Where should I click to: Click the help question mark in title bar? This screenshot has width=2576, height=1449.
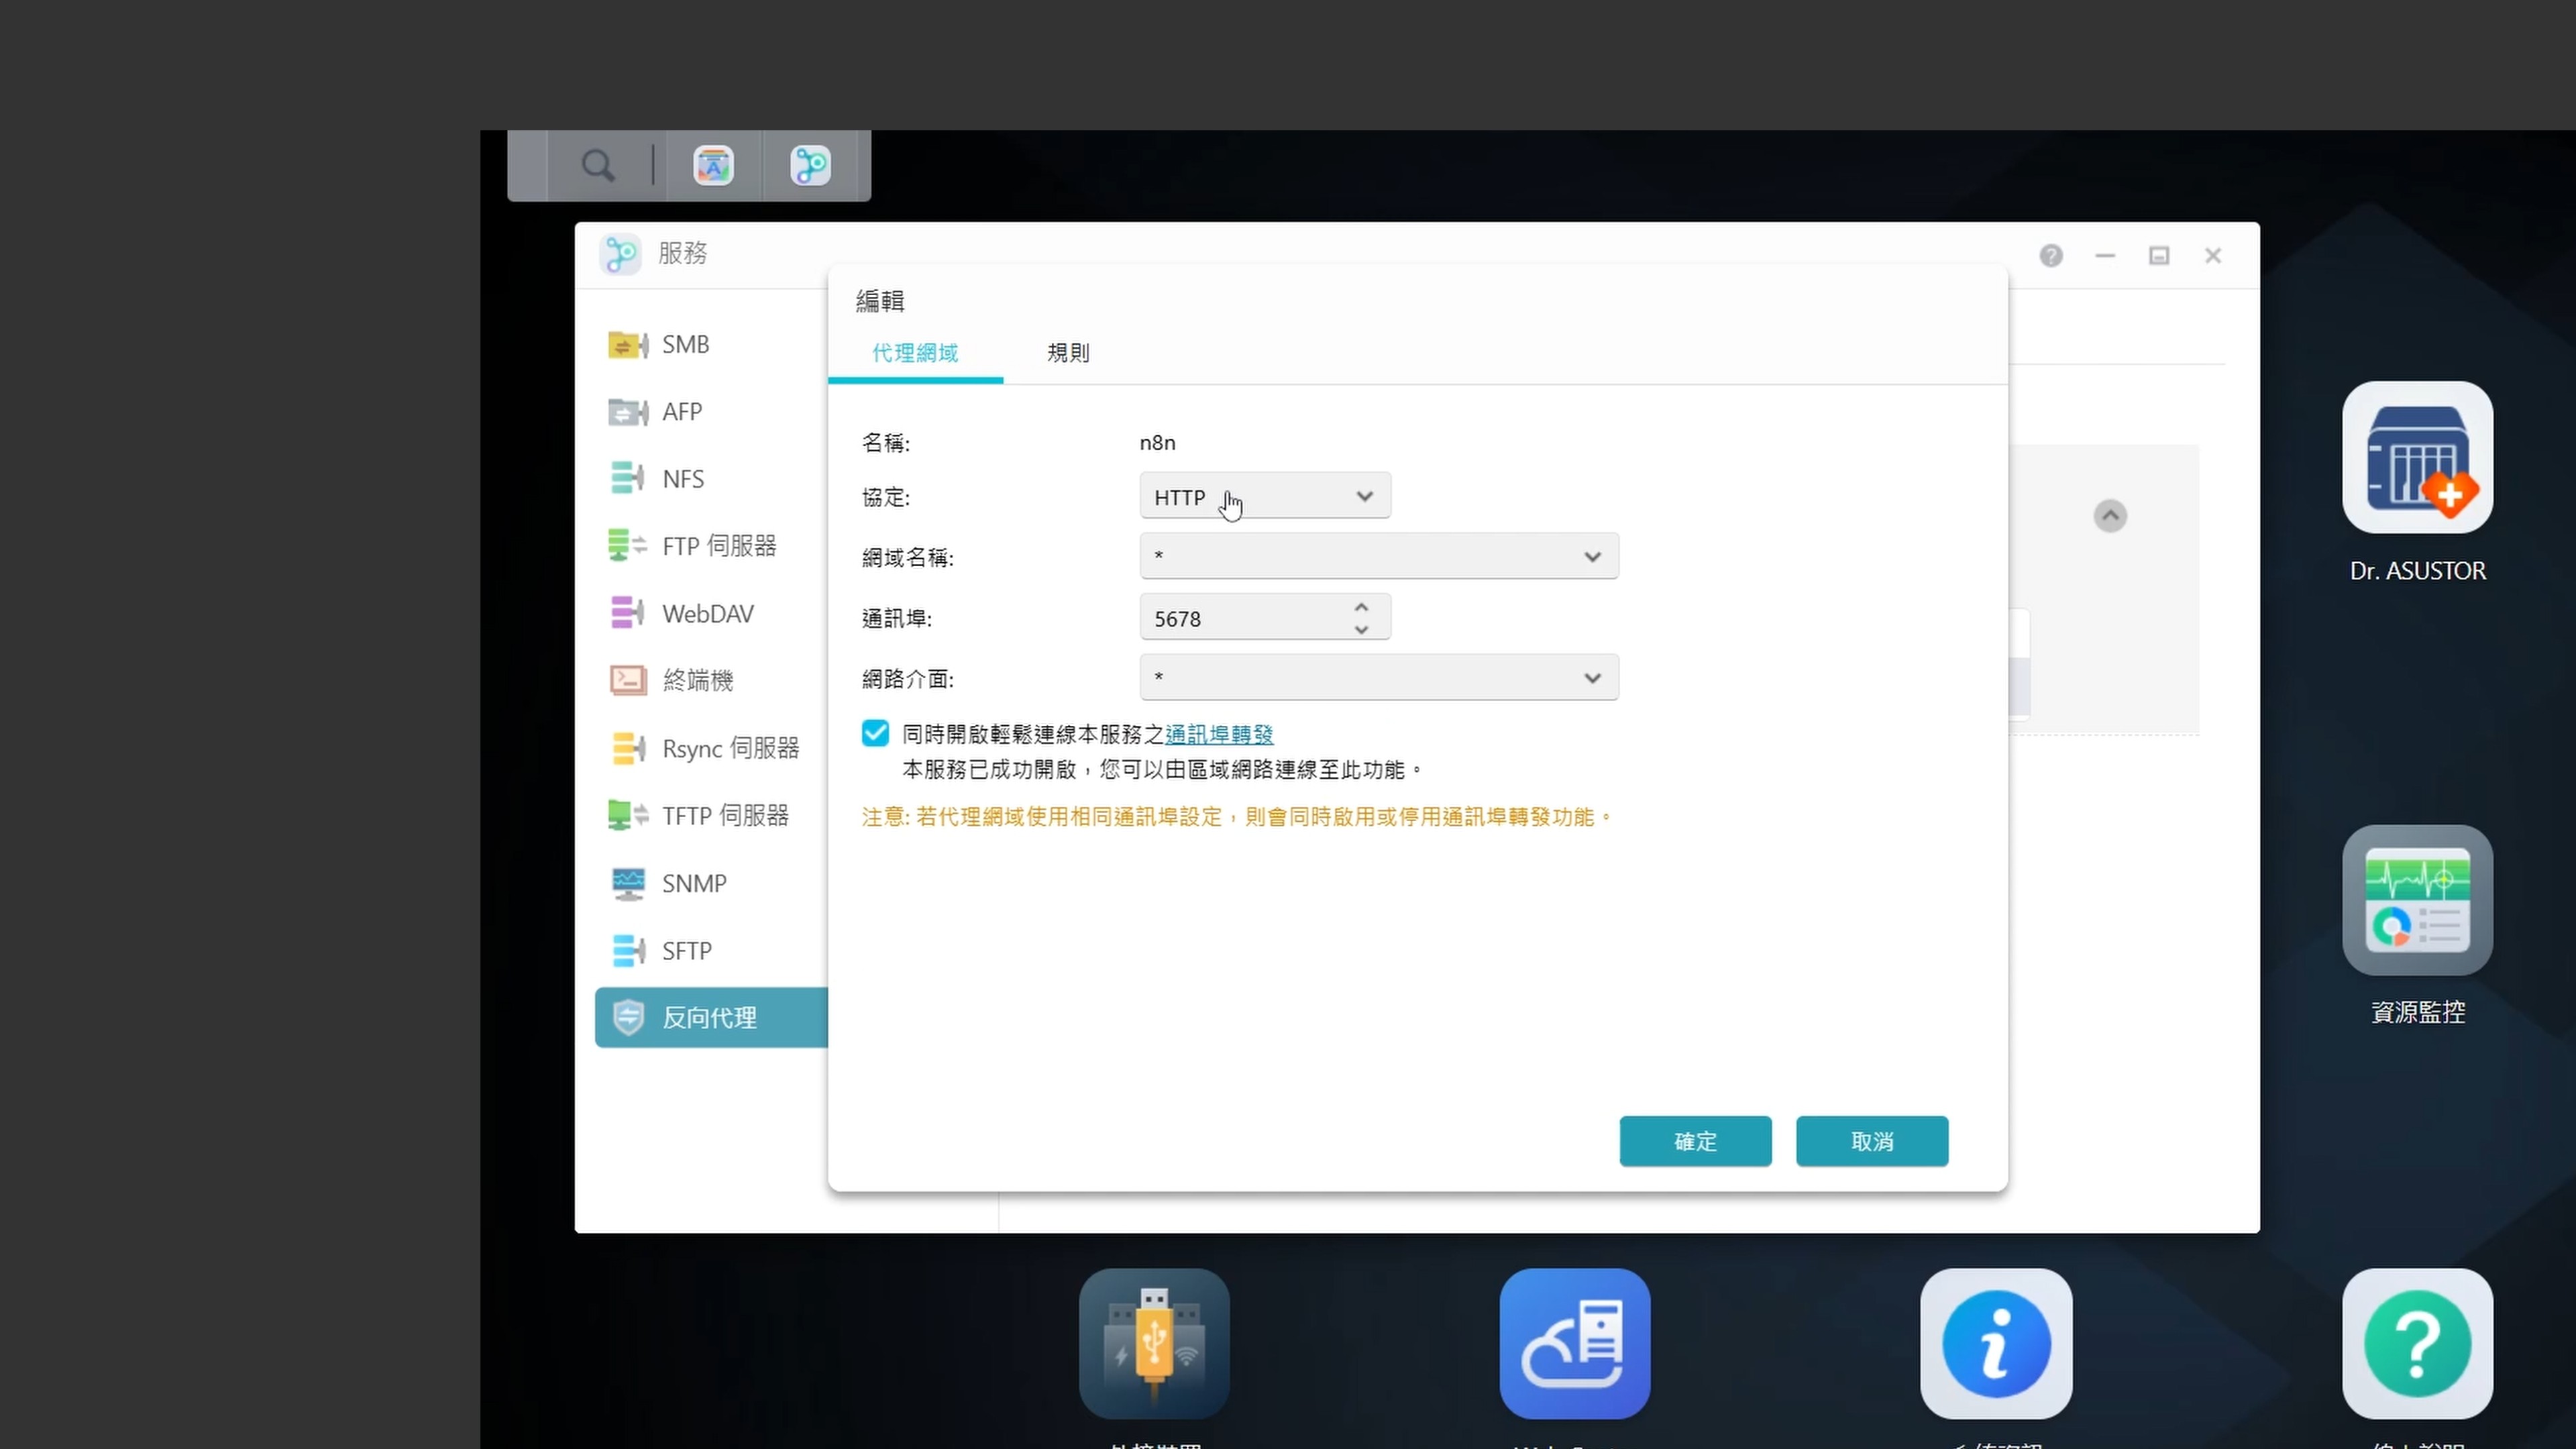[x=2050, y=256]
